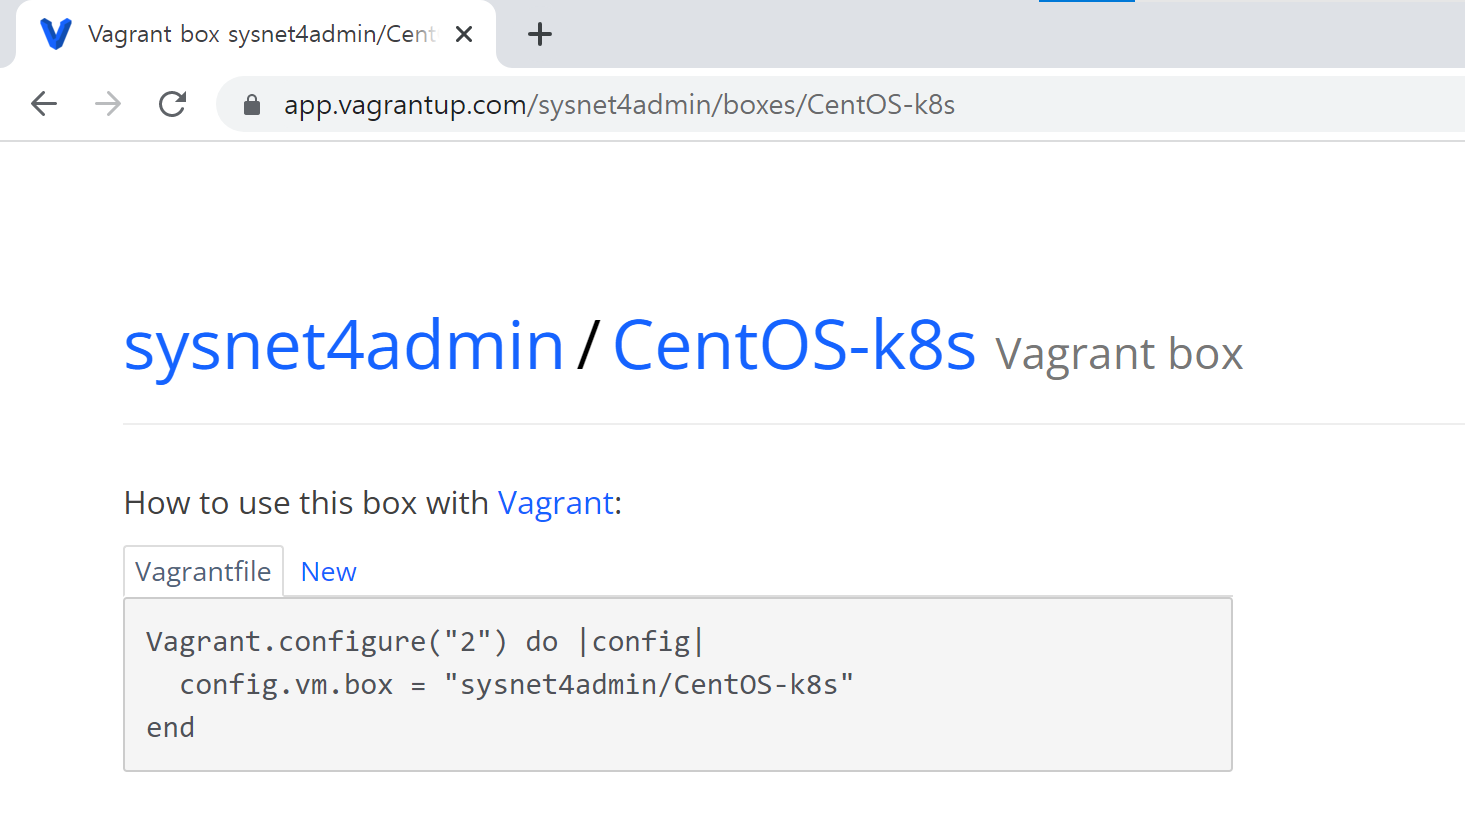
Task: Open a new tab with plus icon
Action: pos(540,34)
